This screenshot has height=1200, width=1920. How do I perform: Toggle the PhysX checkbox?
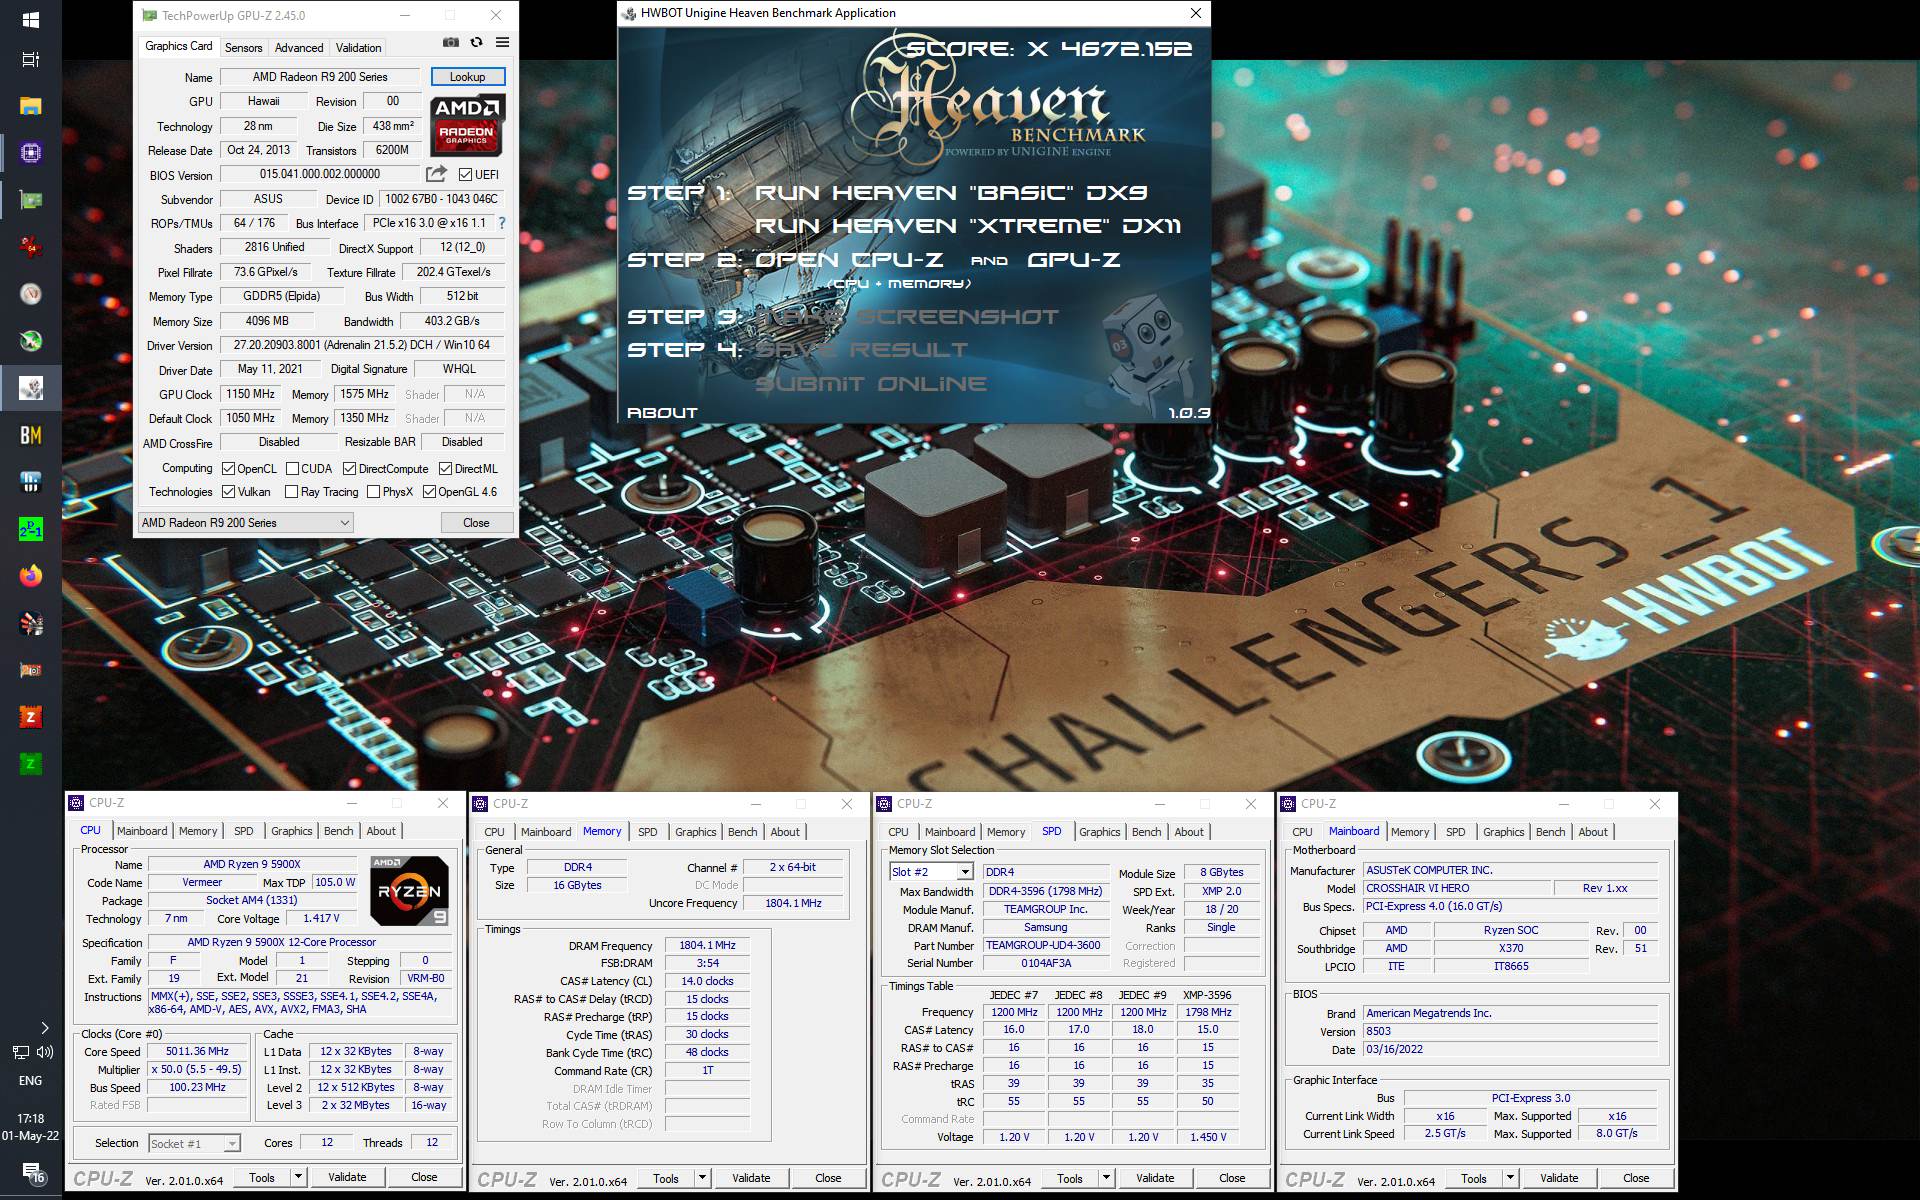(x=373, y=492)
